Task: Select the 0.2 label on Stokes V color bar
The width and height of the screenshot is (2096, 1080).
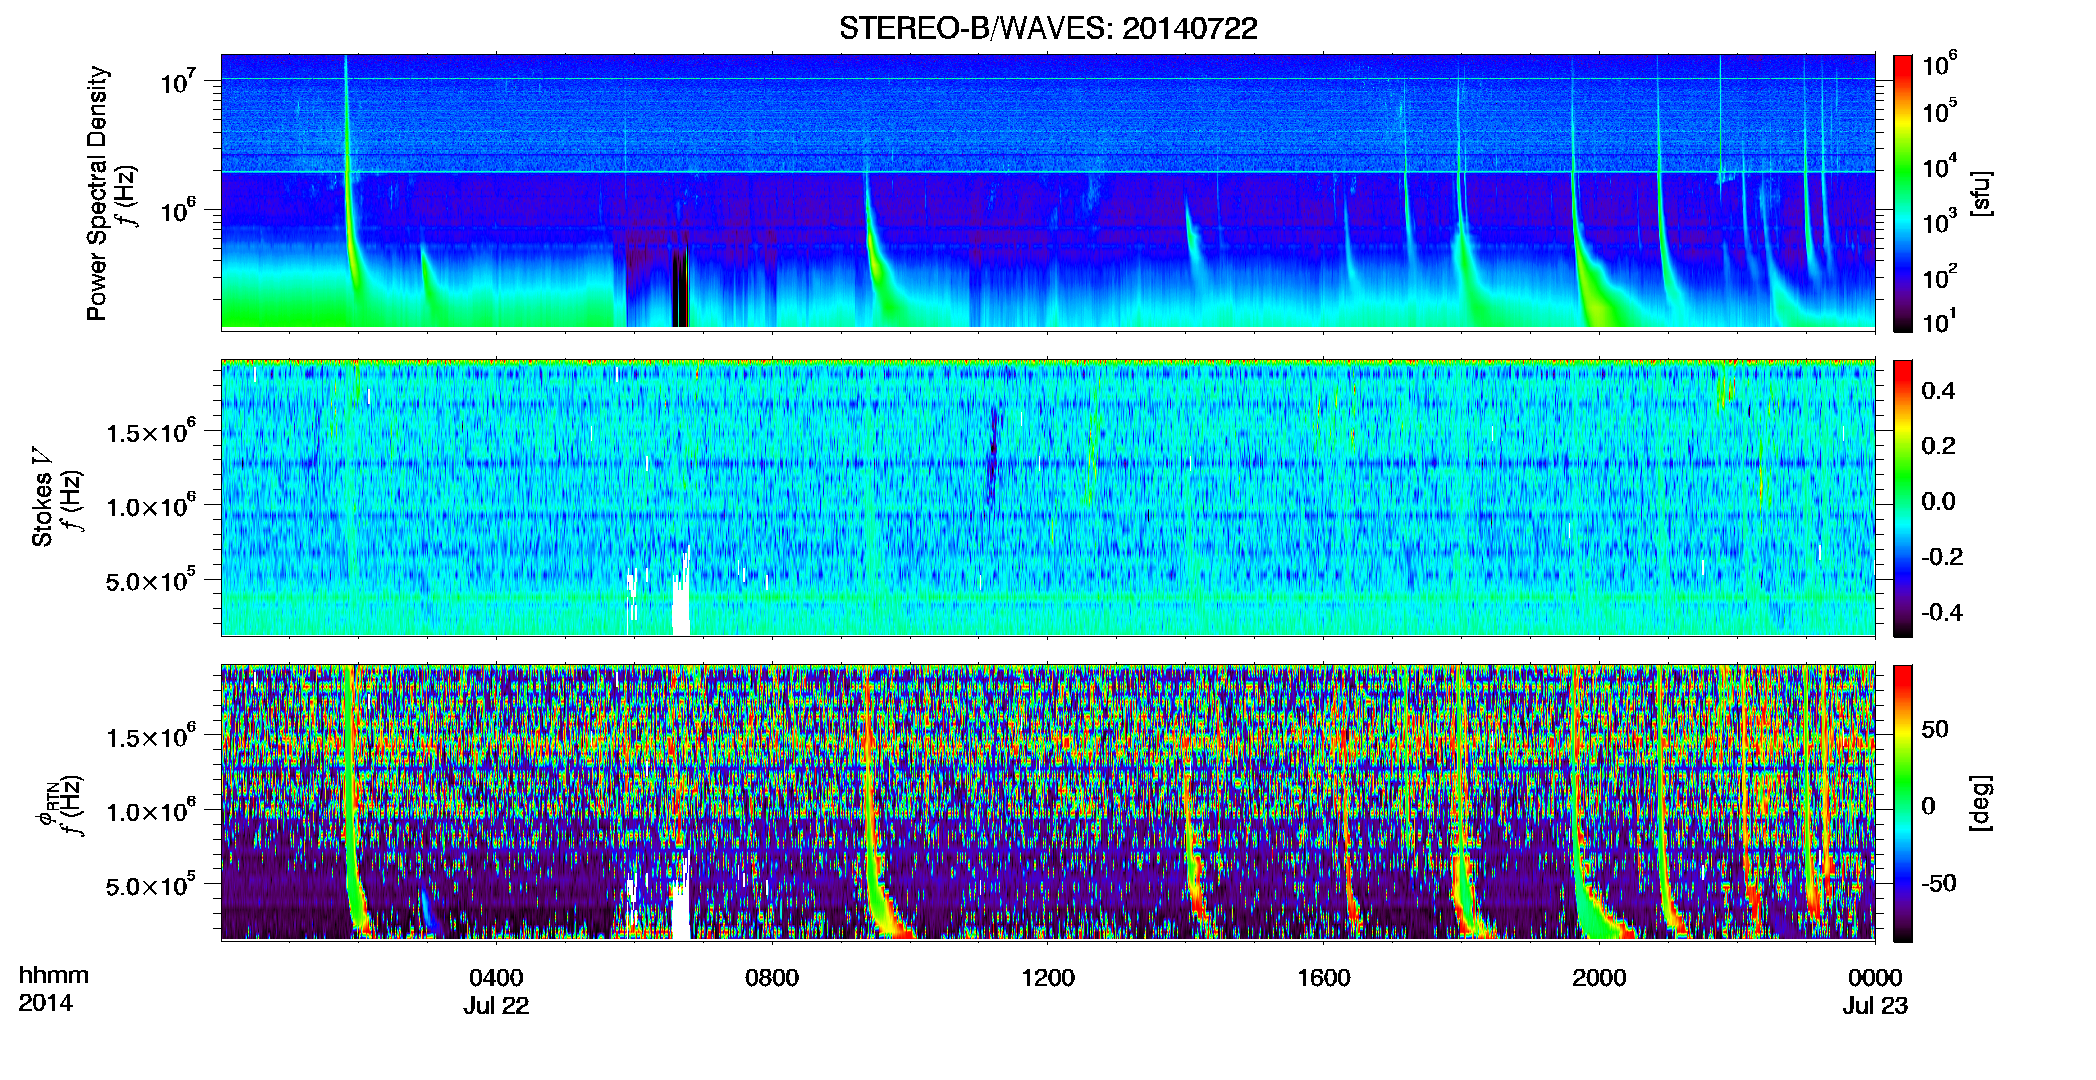Action: pos(1938,446)
